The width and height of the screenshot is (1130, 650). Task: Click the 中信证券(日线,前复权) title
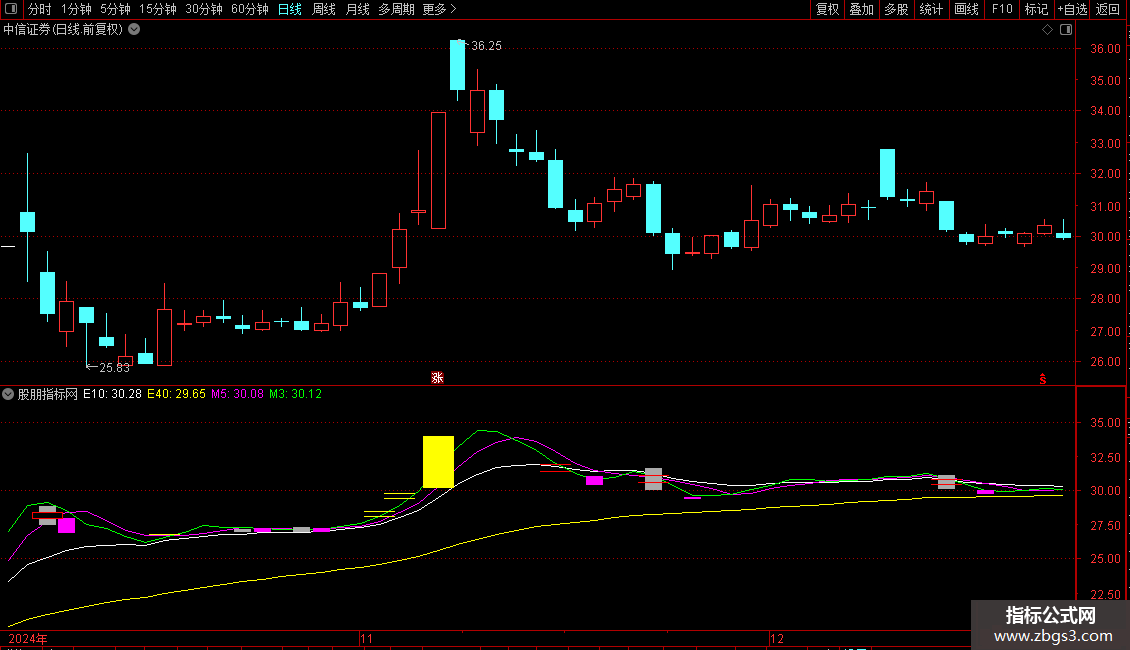pos(63,30)
